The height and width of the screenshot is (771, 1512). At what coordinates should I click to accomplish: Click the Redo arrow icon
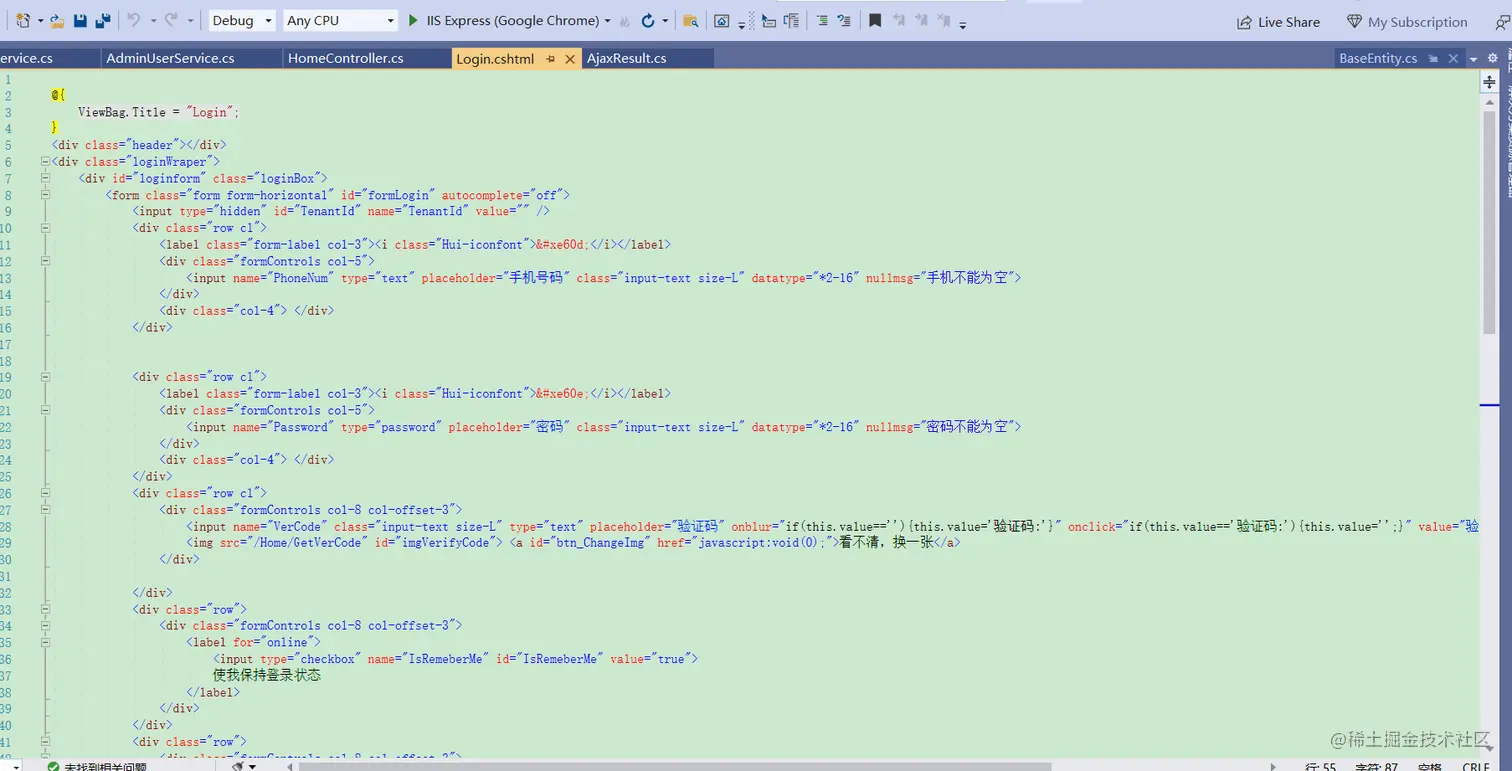pyautogui.click(x=171, y=20)
